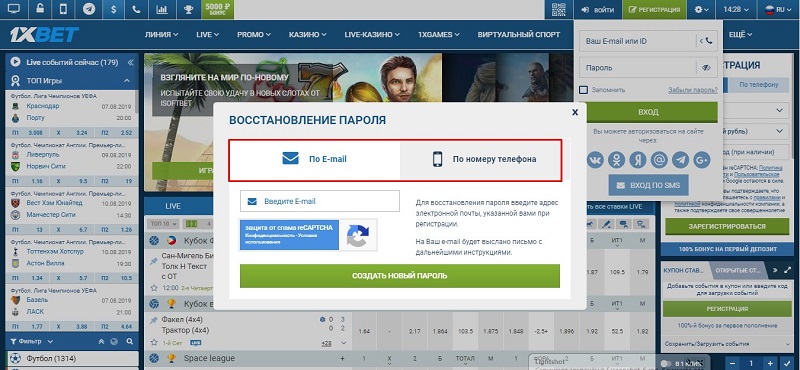Click the phone callback icon in top bar
This screenshot has width=800, height=370.
point(136,9)
